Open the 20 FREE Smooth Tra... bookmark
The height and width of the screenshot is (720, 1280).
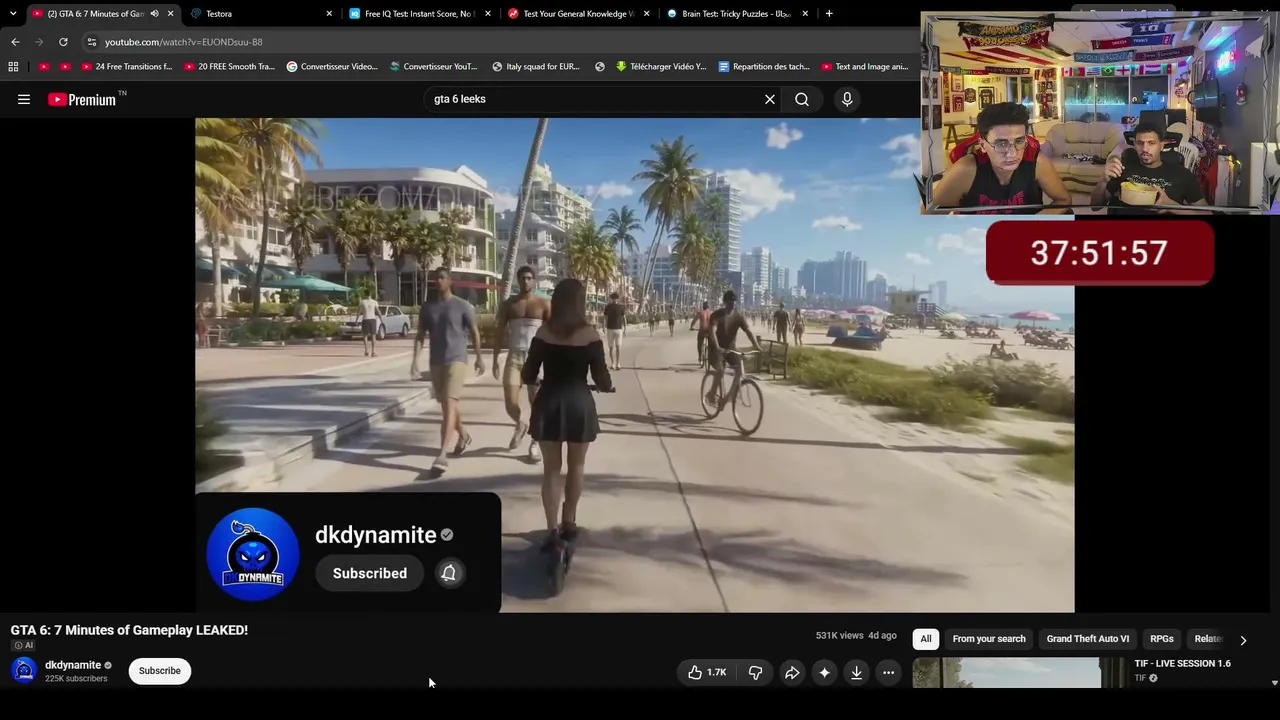point(230,67)
